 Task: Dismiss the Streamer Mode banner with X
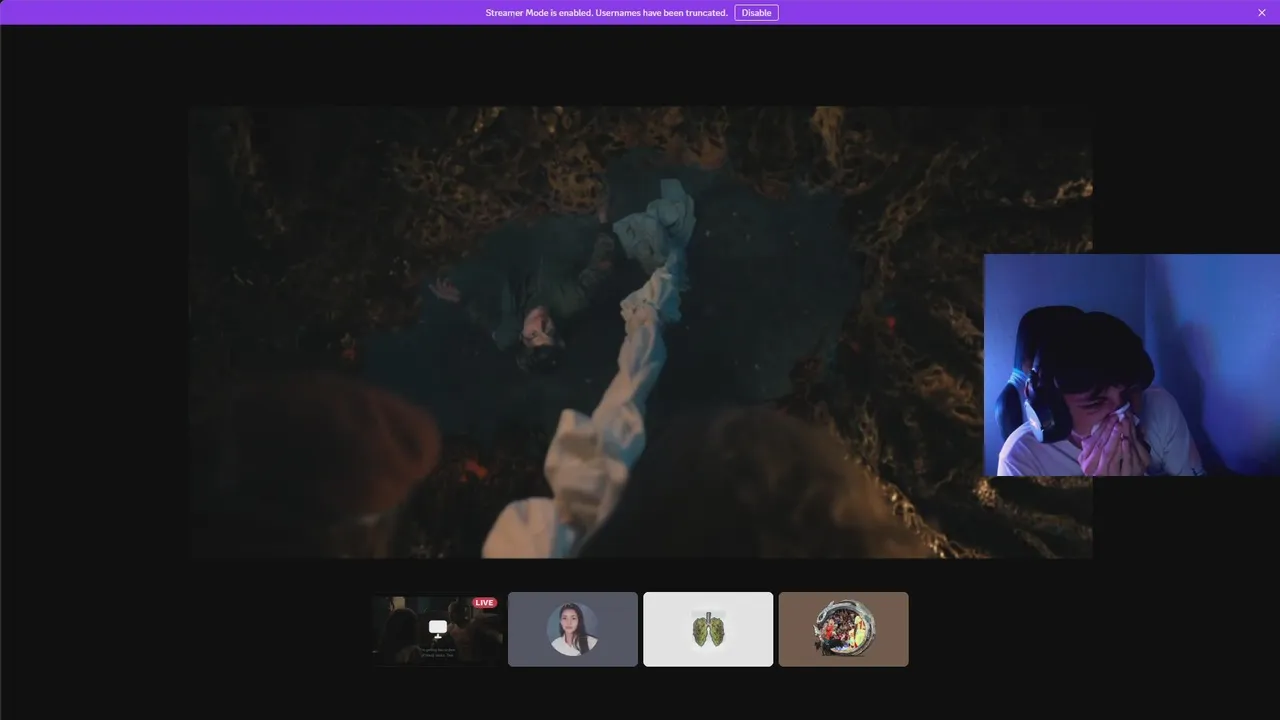[1262, 13]
